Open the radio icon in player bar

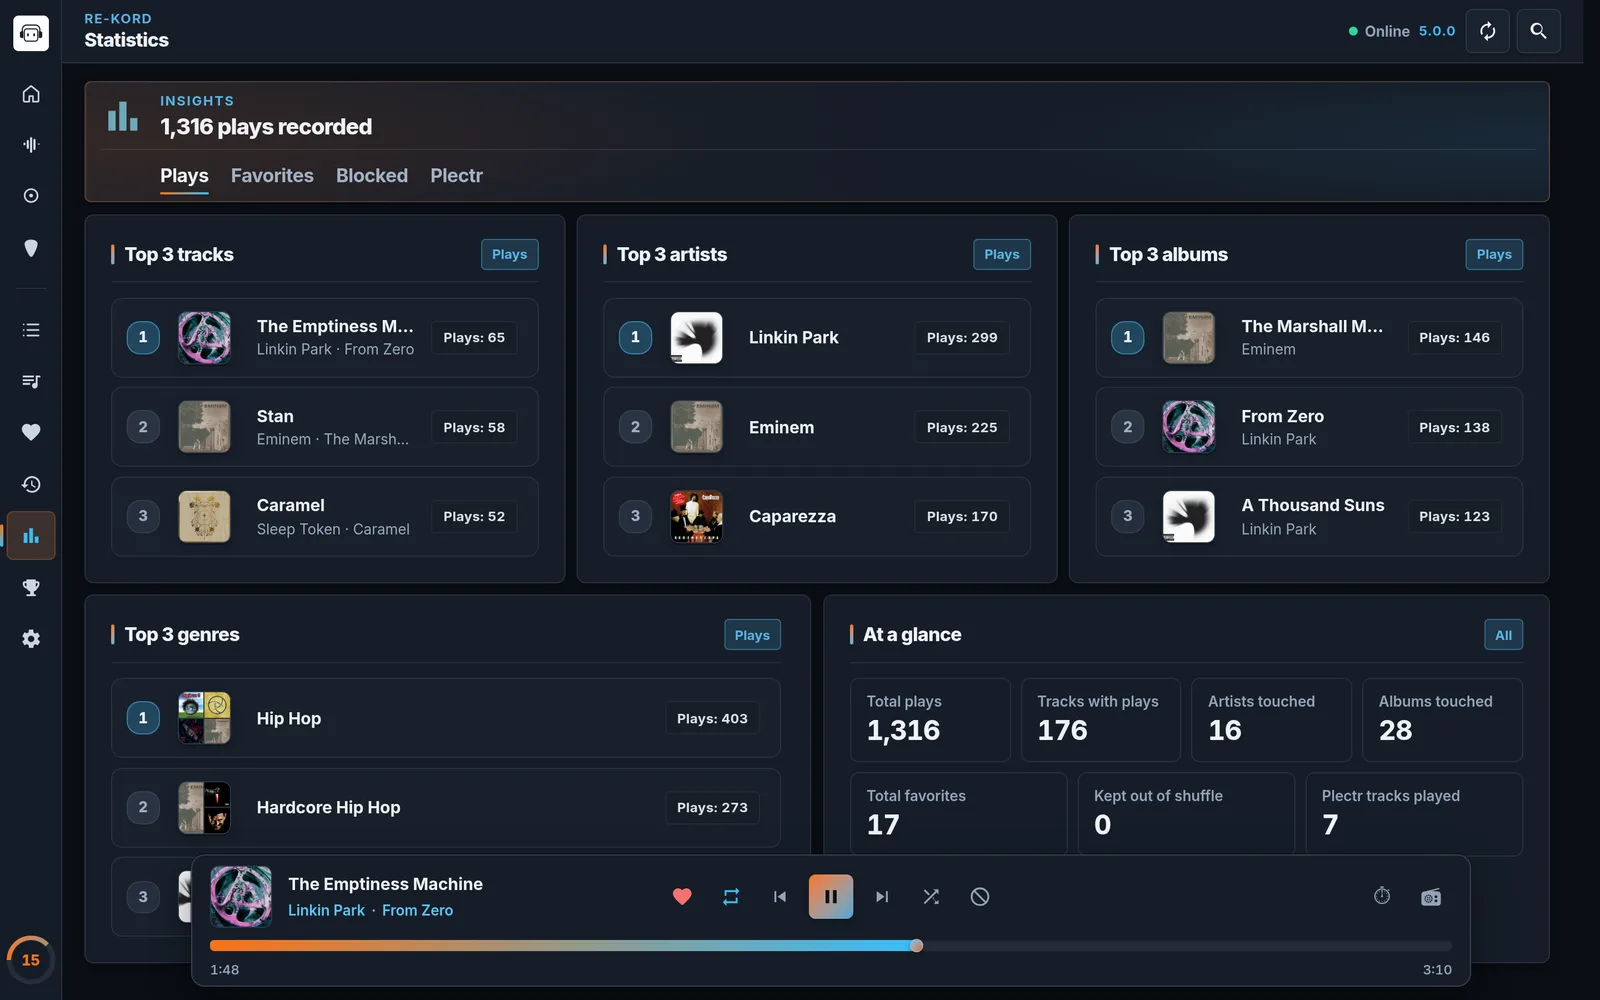1431,897
